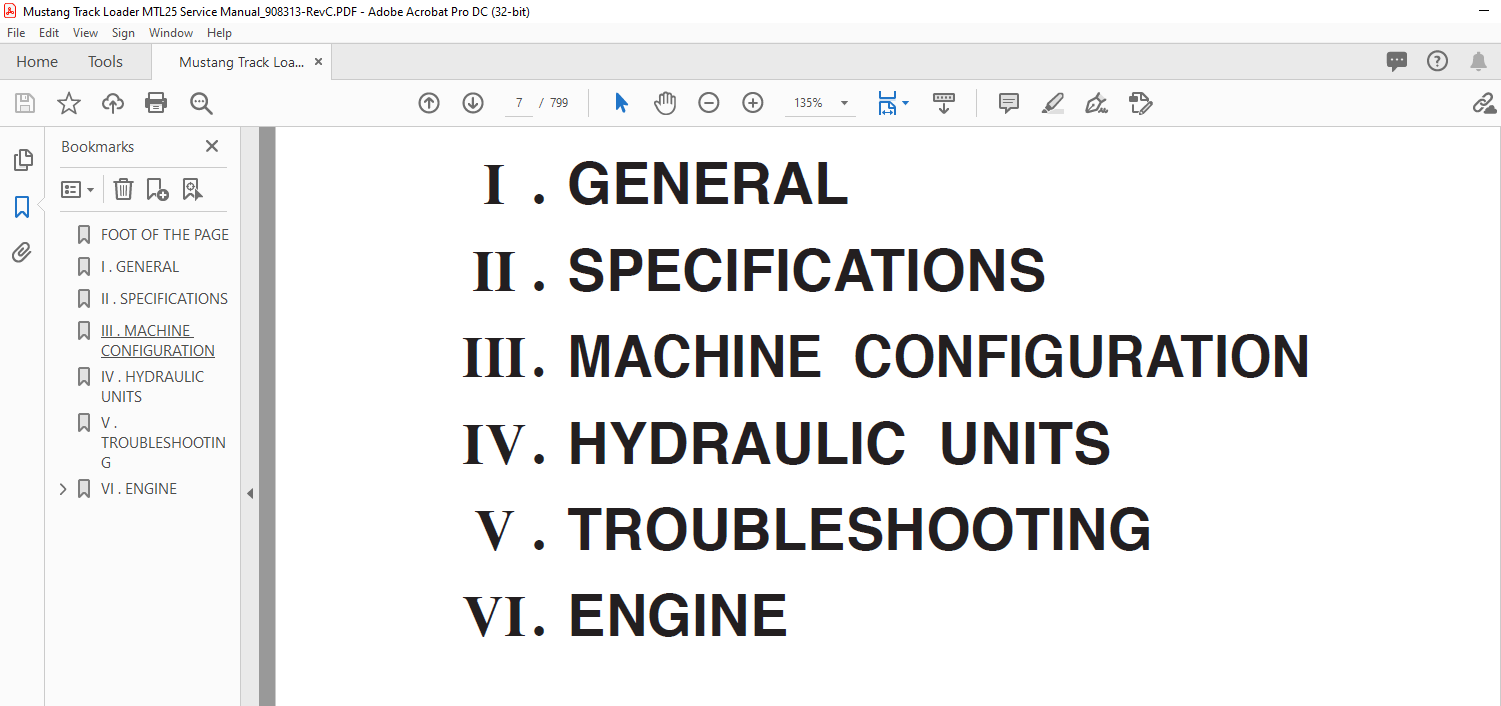Viewport: 1501px width, 706px height.
Task: Select the arrow Selection tool
Action: click(x=621, y=103)
